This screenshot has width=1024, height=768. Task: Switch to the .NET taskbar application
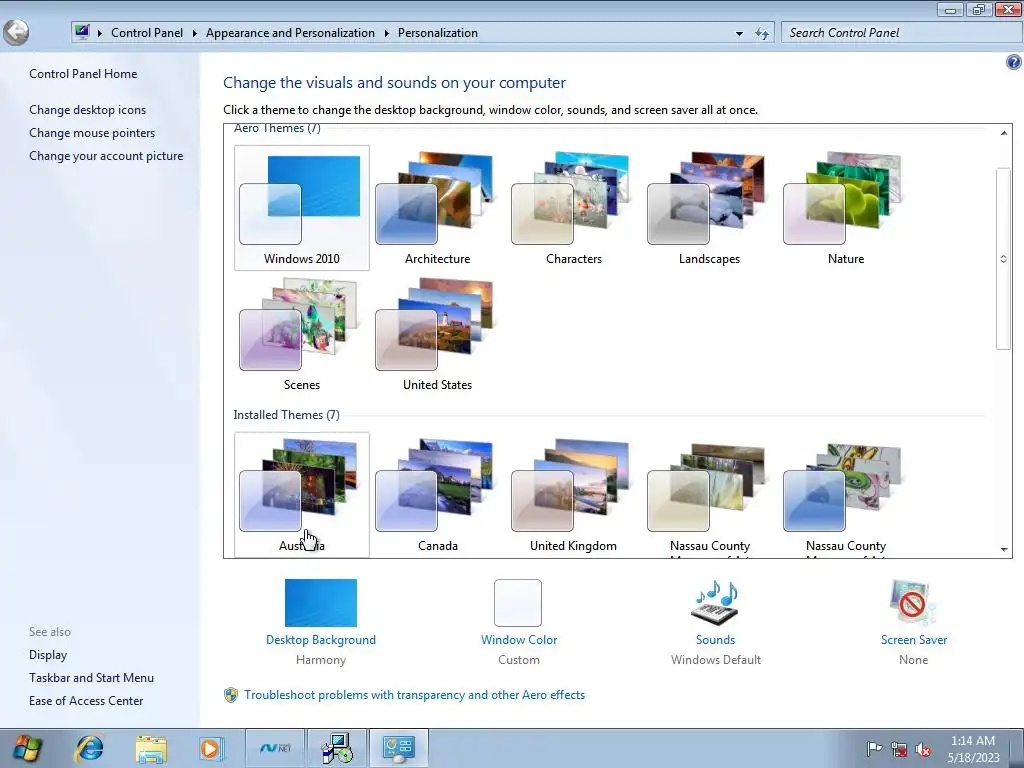point(275,748)
